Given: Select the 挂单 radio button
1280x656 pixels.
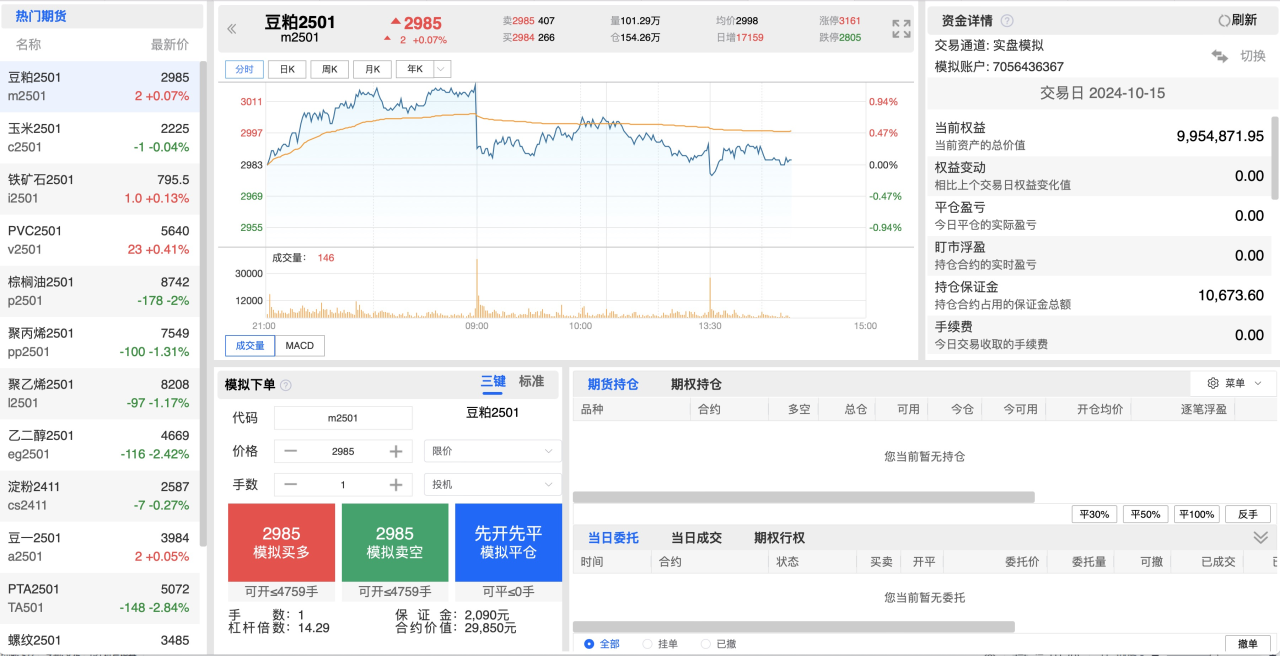Looking at the screenshot, I should coord(648,644).
